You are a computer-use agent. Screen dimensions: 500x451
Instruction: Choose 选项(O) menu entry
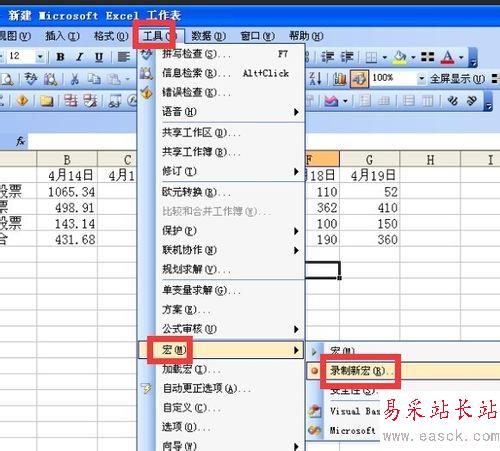[x=221, y=427]
